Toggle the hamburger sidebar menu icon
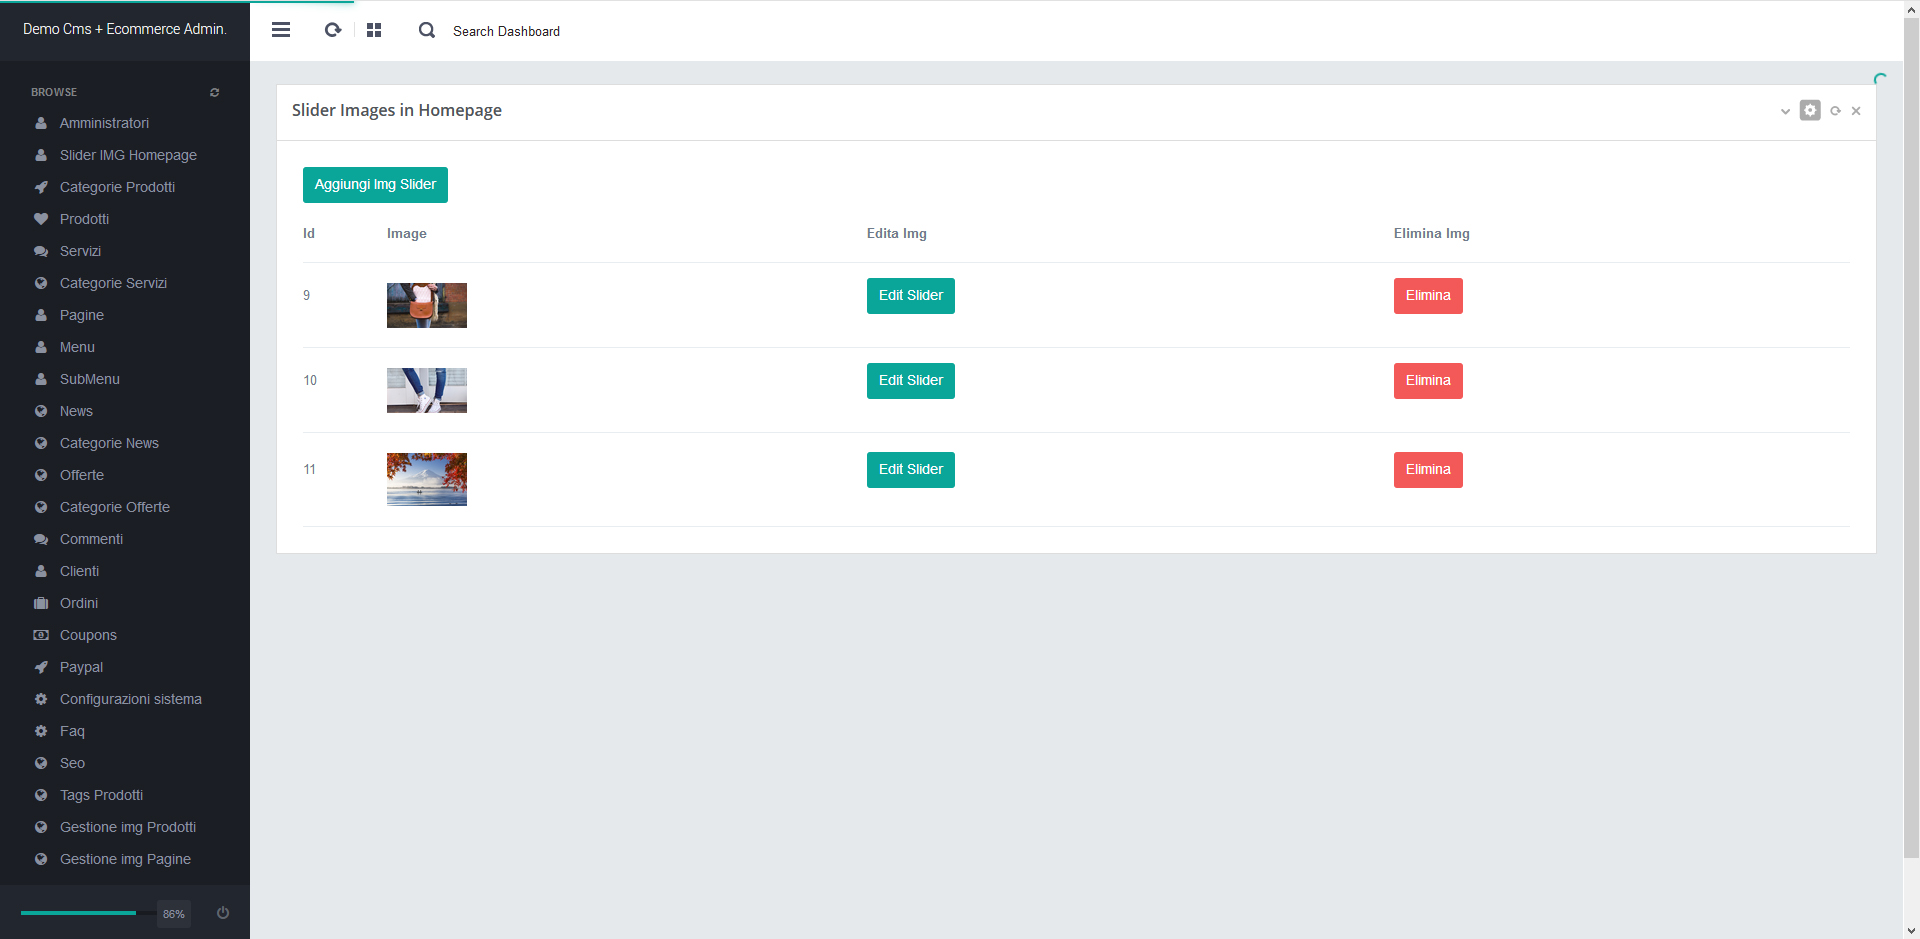 coord(281,30)
